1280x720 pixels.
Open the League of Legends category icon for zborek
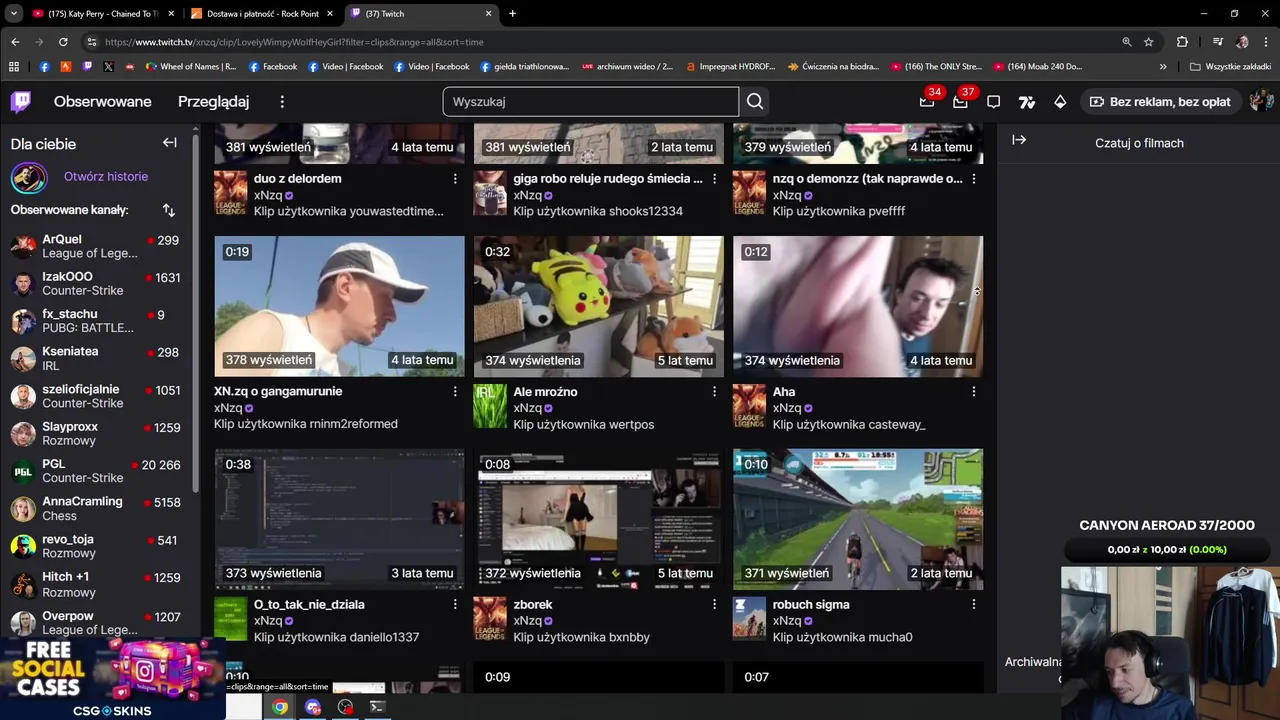click(x=490, y=619)
